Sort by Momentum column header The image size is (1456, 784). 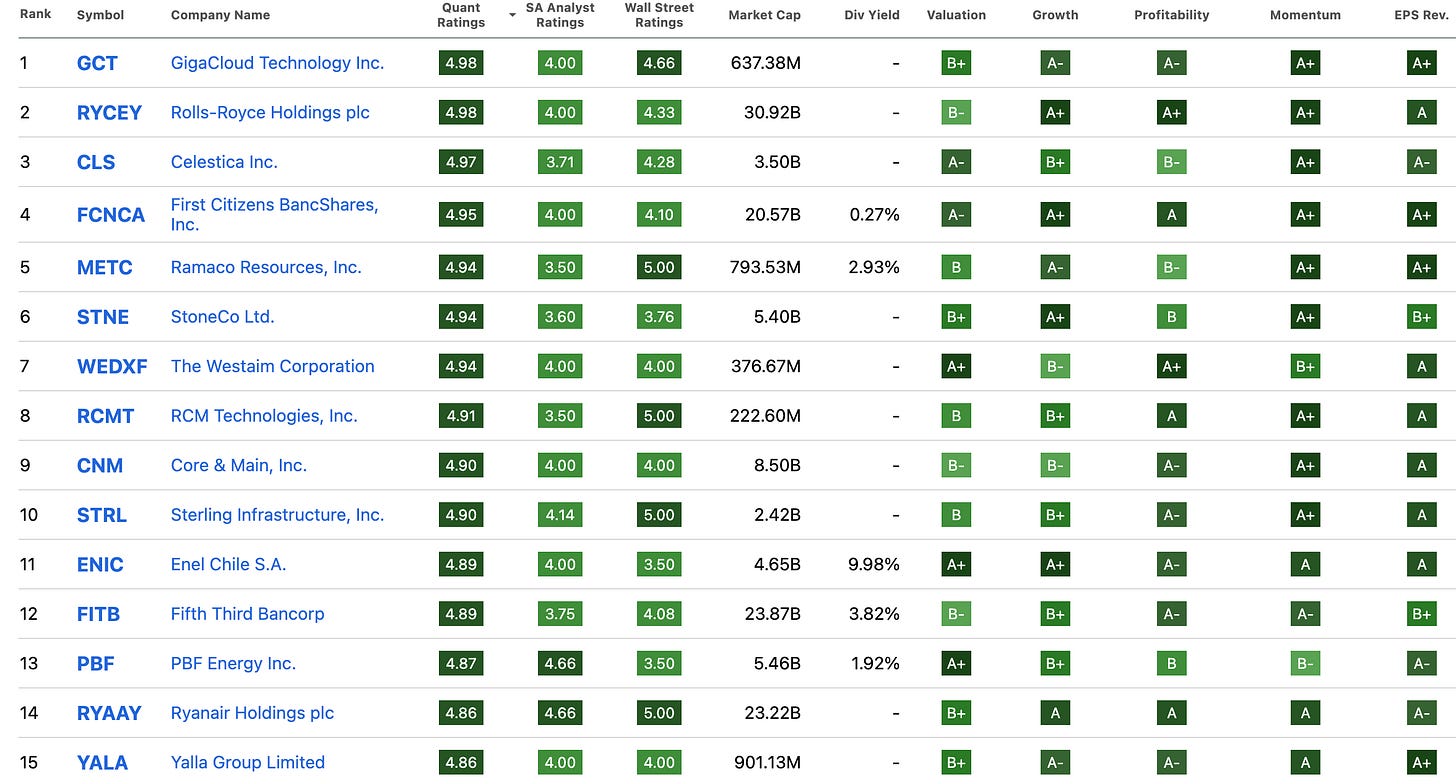tap(1305, 15)
